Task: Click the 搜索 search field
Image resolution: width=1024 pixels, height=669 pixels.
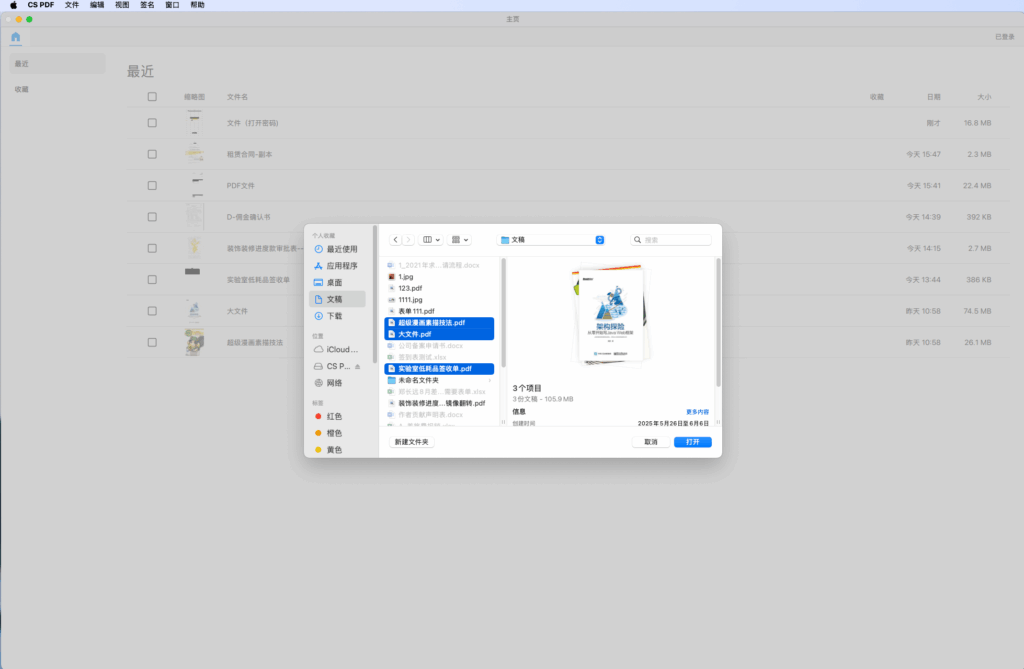Action: coord(671,240)
